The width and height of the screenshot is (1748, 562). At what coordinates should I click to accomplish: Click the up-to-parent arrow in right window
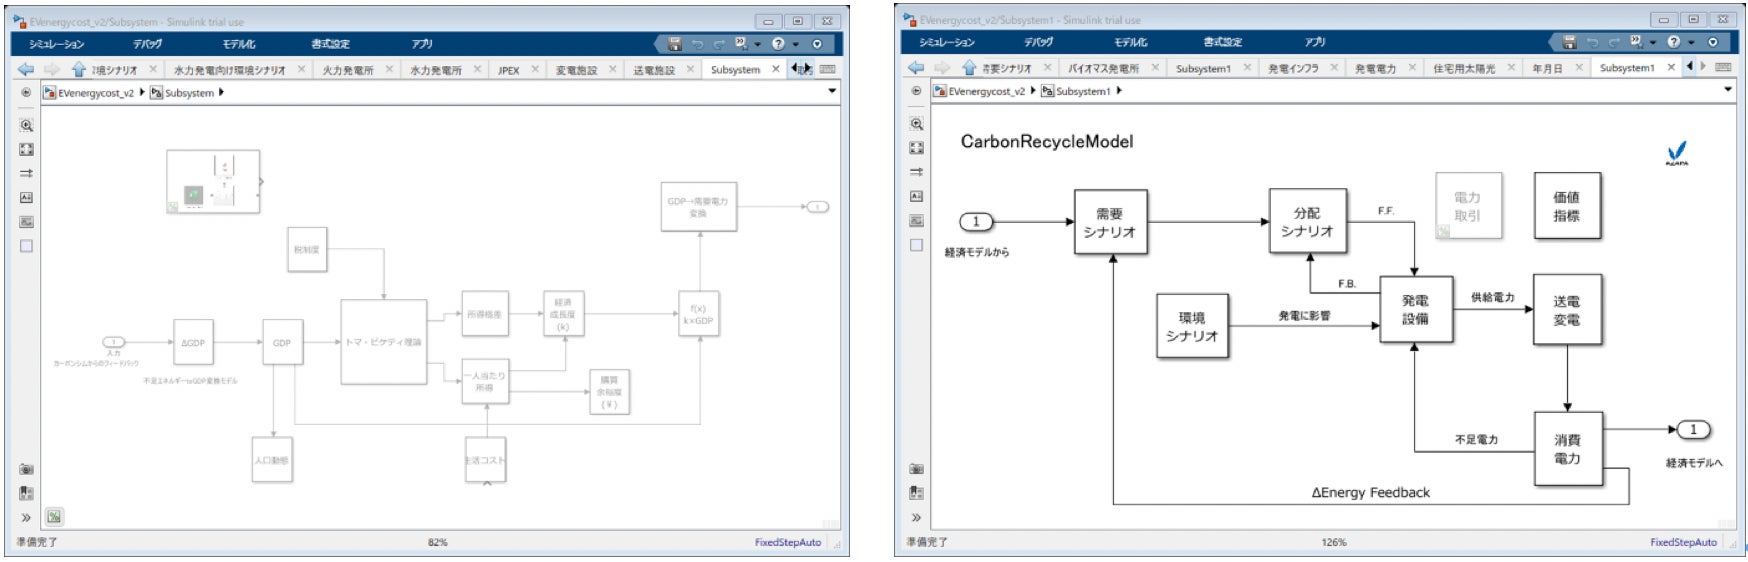[969, 67]
